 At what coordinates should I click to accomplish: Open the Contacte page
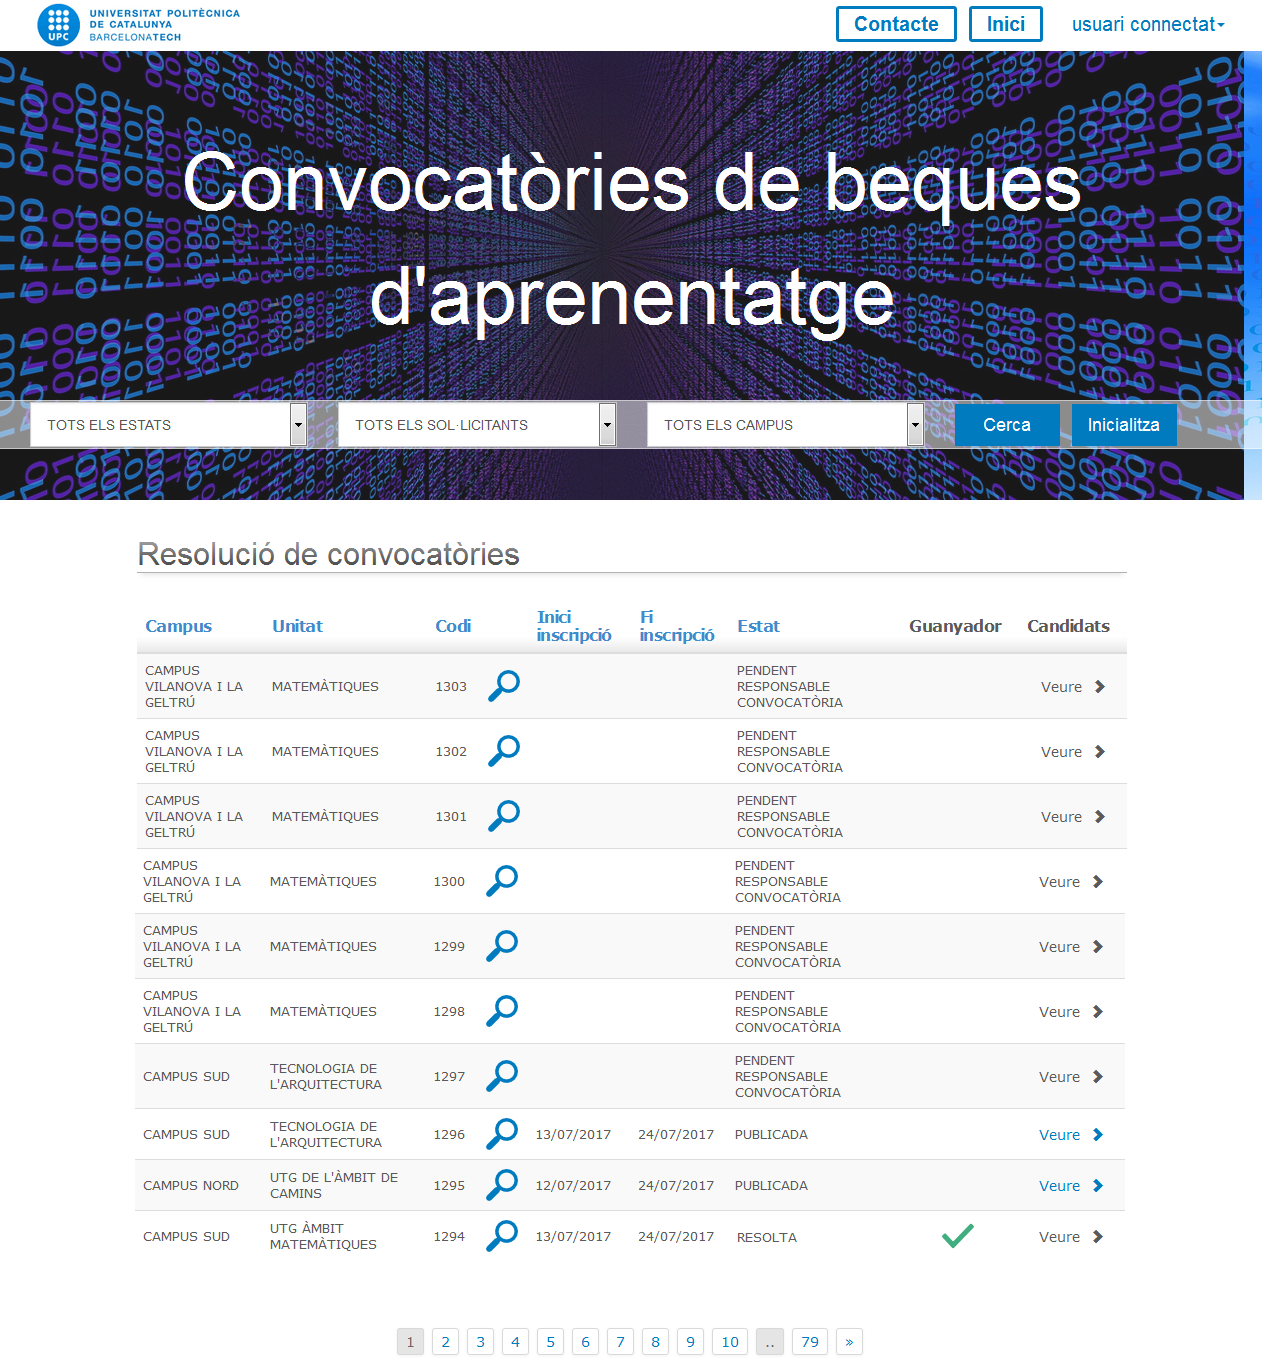896,25
